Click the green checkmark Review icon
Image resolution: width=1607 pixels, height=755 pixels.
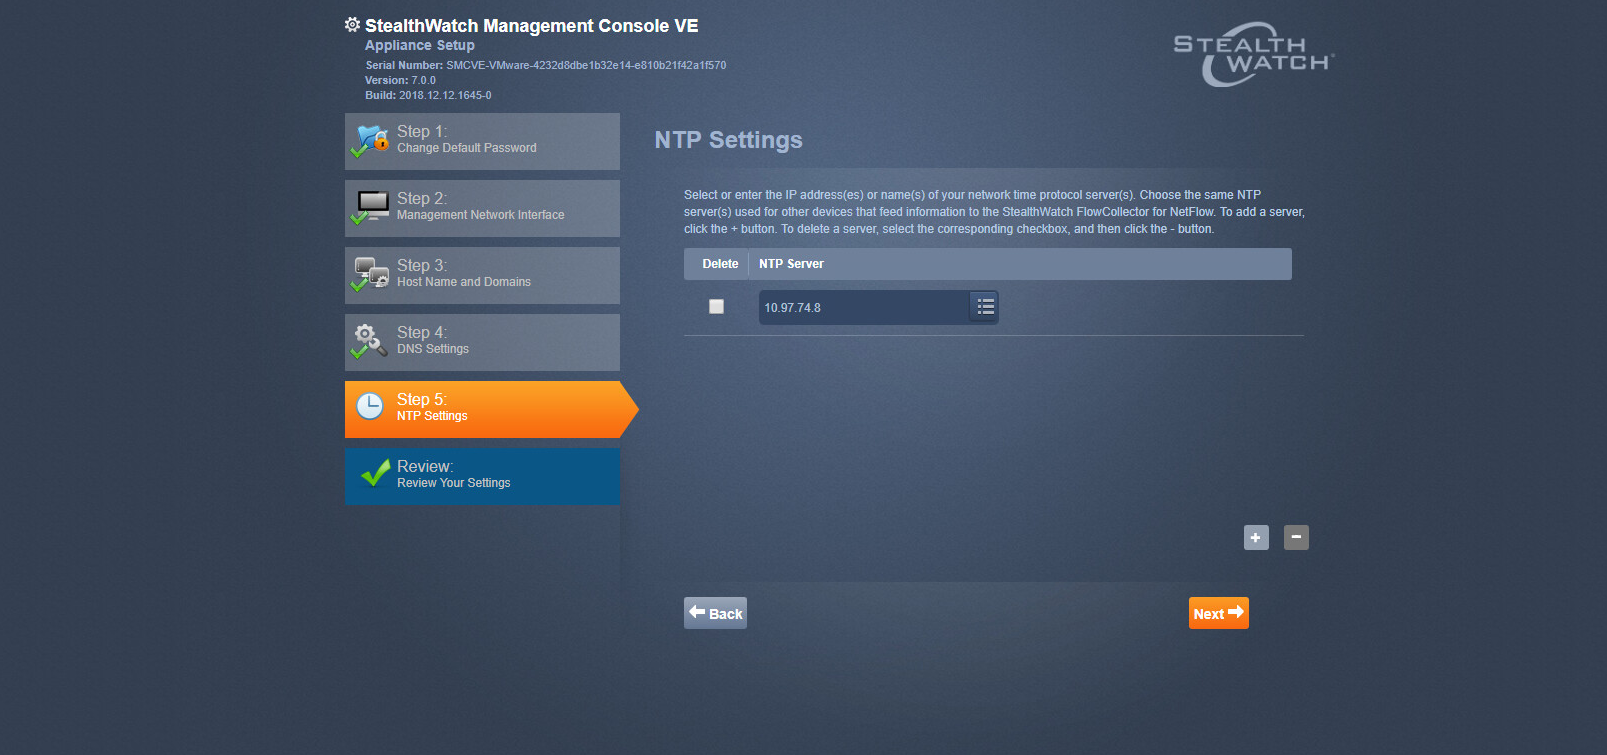(x=375, y=473)
